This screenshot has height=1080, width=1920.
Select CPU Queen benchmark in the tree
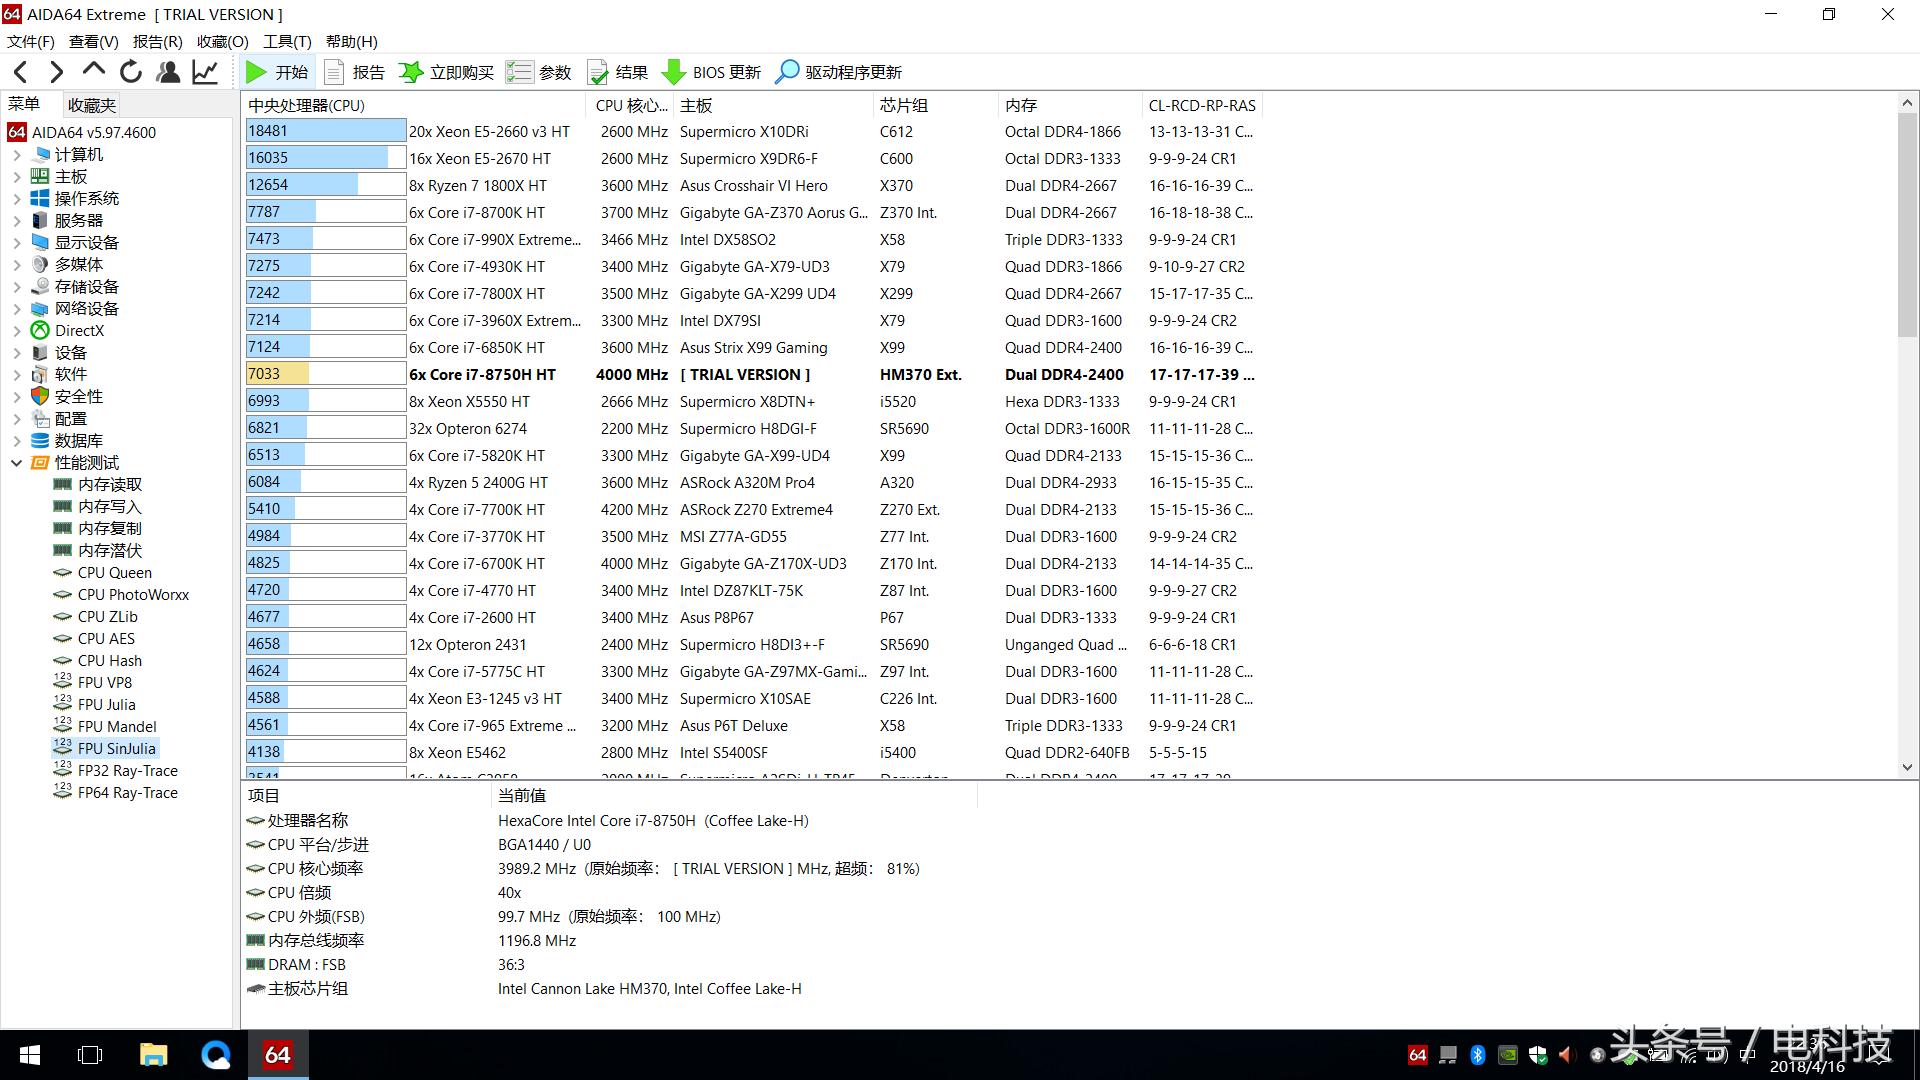point(114,573)
